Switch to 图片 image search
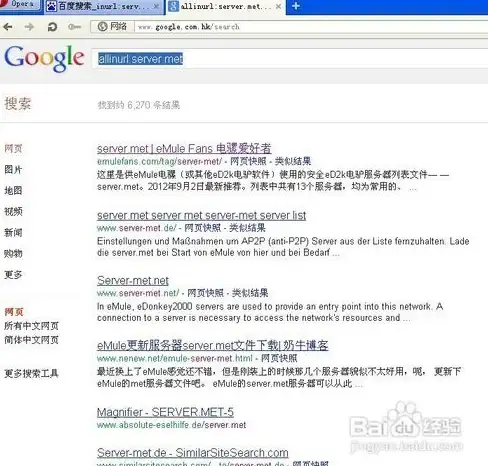The height and width of the screenshot is (466, 488). pos(13,169)
